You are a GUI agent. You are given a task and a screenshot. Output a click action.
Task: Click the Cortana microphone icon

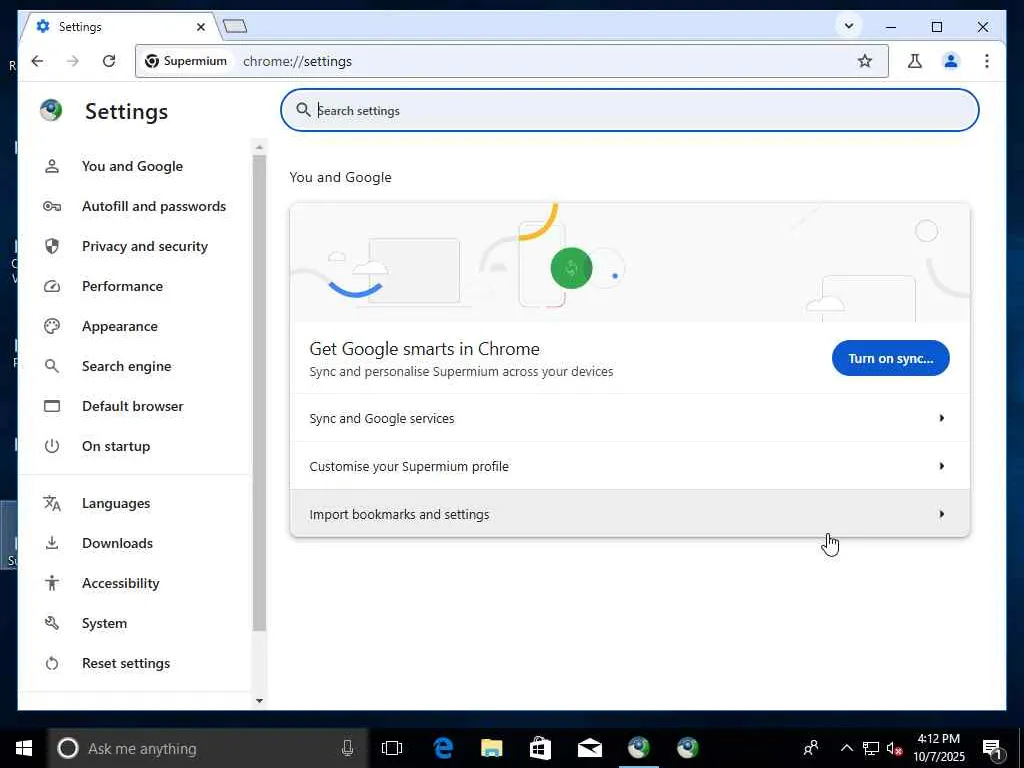tap(347, 748)
